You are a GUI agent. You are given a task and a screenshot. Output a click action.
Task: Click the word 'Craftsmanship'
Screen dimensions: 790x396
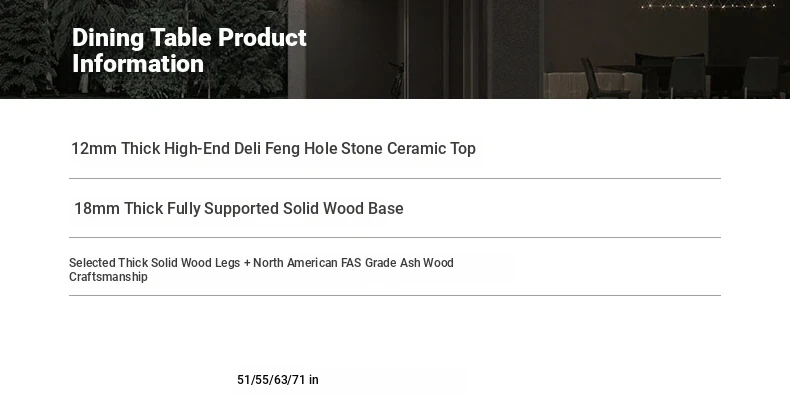point(108,277)
